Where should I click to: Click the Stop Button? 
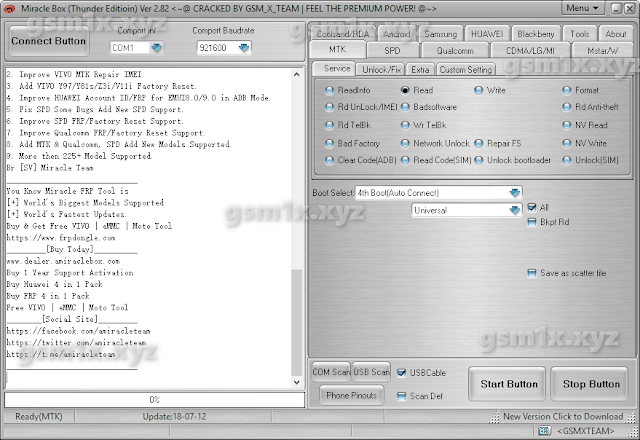(591, 384)
